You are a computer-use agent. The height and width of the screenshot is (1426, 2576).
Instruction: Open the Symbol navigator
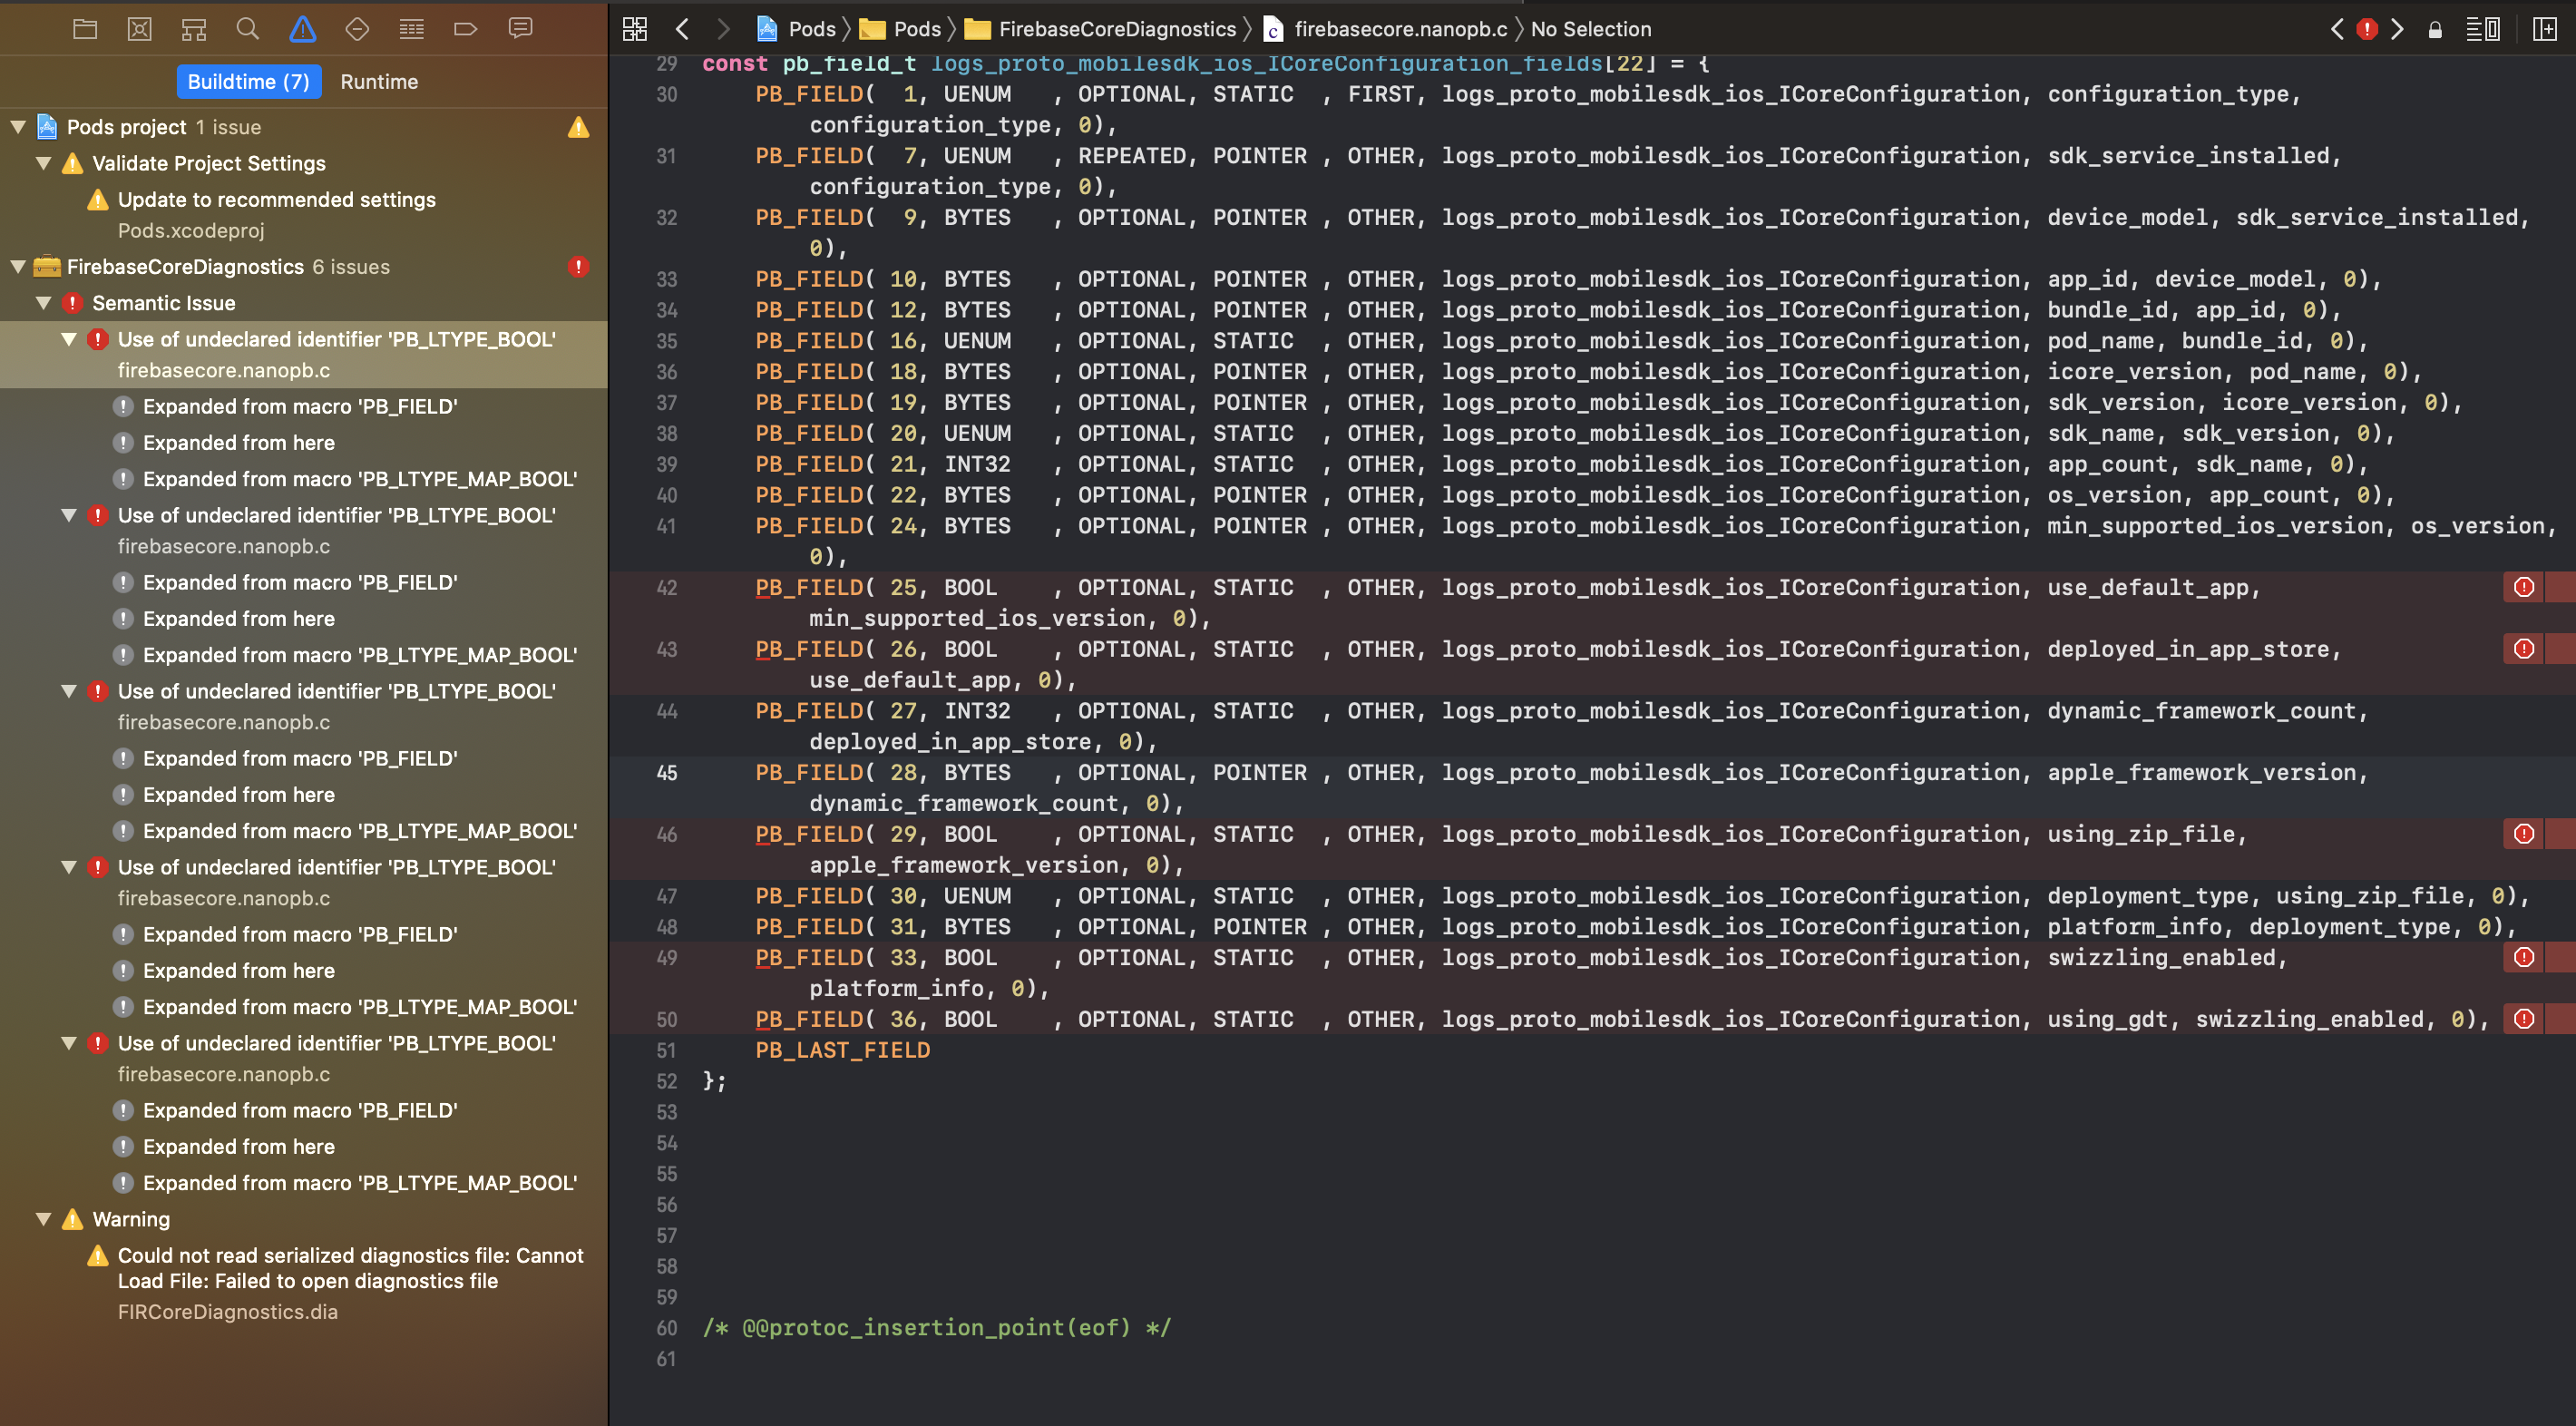(193, 29)
